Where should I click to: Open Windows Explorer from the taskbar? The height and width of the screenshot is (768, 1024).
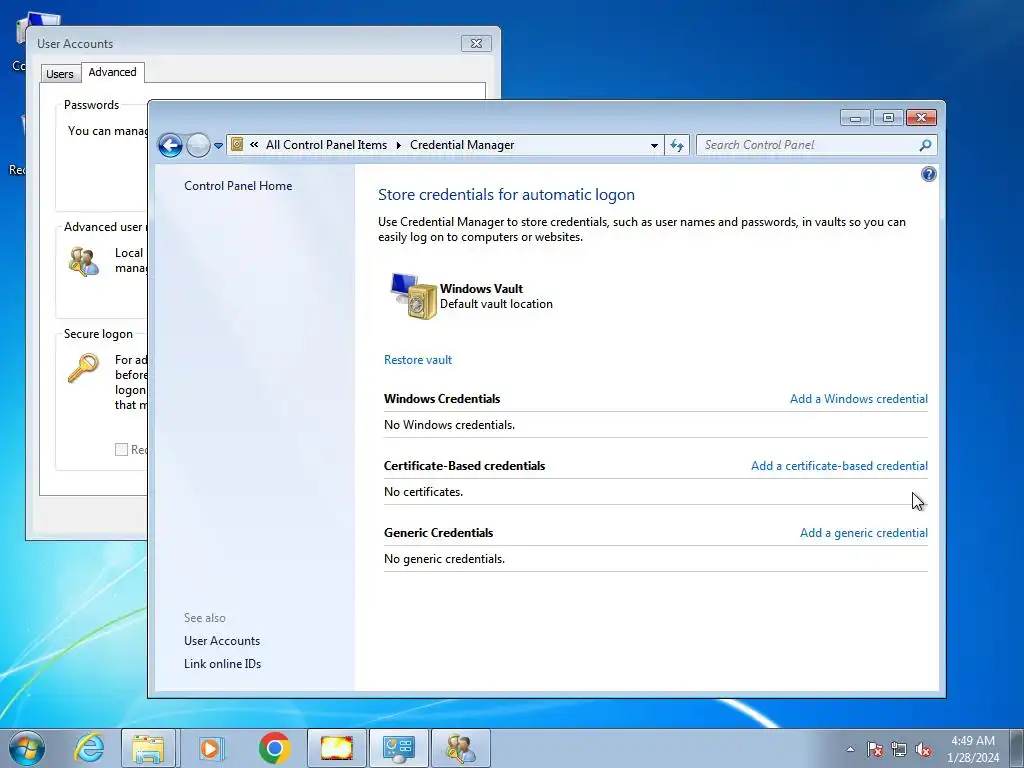[x=148, y=748]
